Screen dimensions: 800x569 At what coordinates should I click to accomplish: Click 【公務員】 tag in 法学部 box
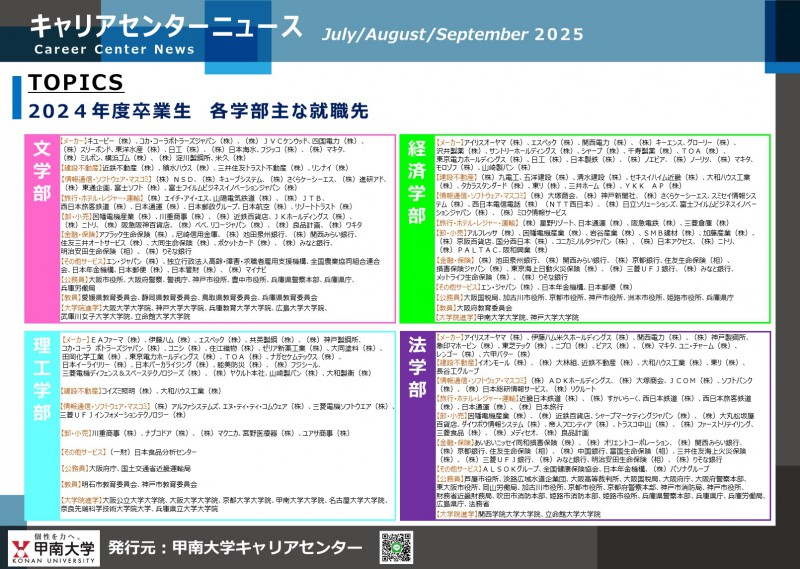coord(450,479)
